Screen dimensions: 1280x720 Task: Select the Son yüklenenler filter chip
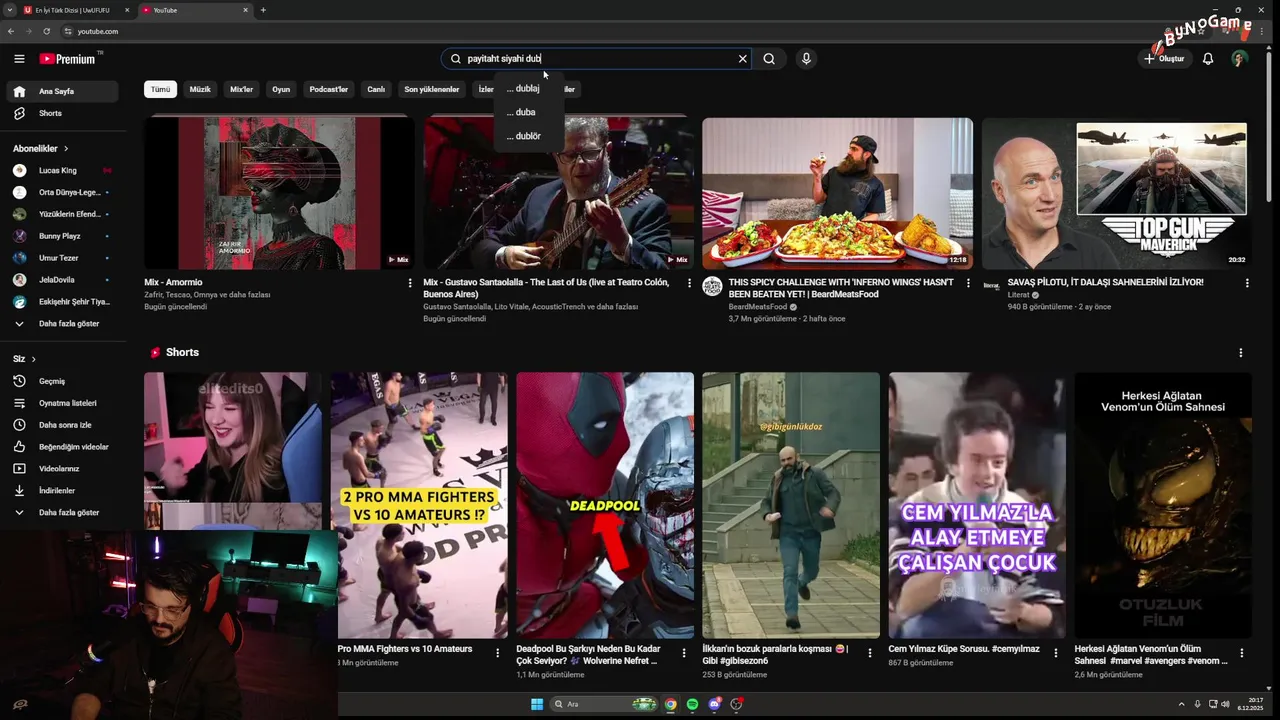431,89
